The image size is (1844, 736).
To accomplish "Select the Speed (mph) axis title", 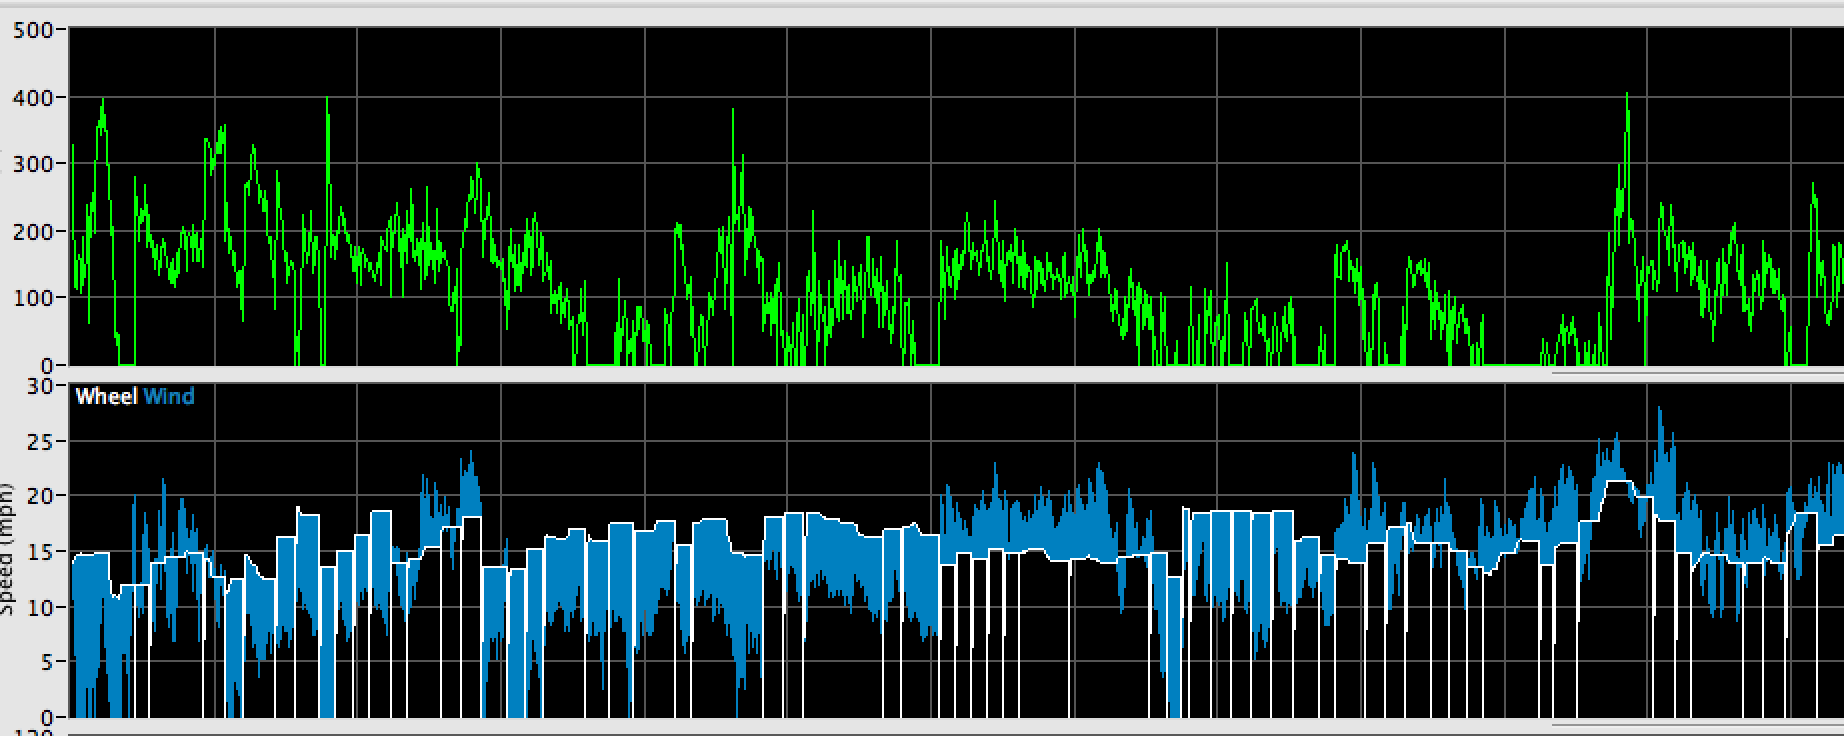I will point(8,550).
